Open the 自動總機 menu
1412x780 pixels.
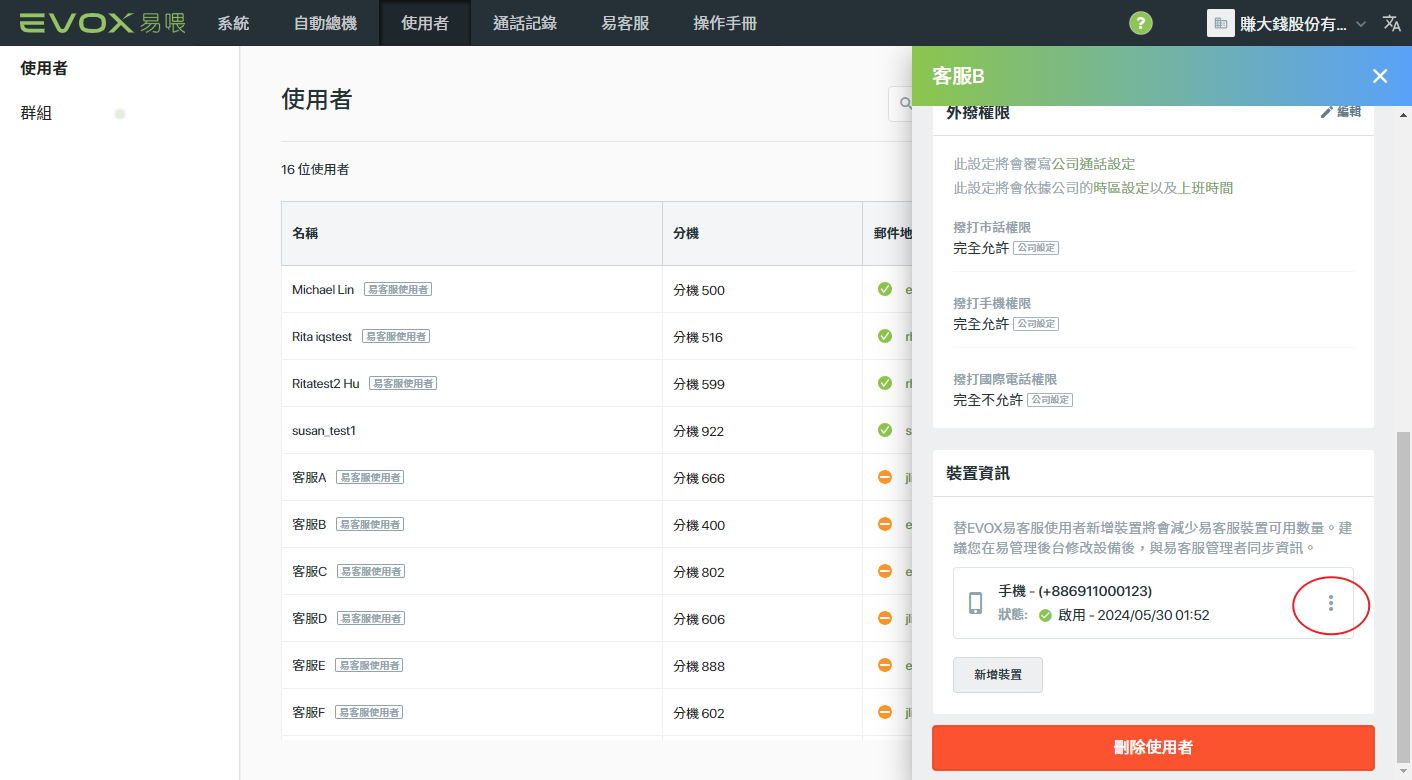click(325, 23)
